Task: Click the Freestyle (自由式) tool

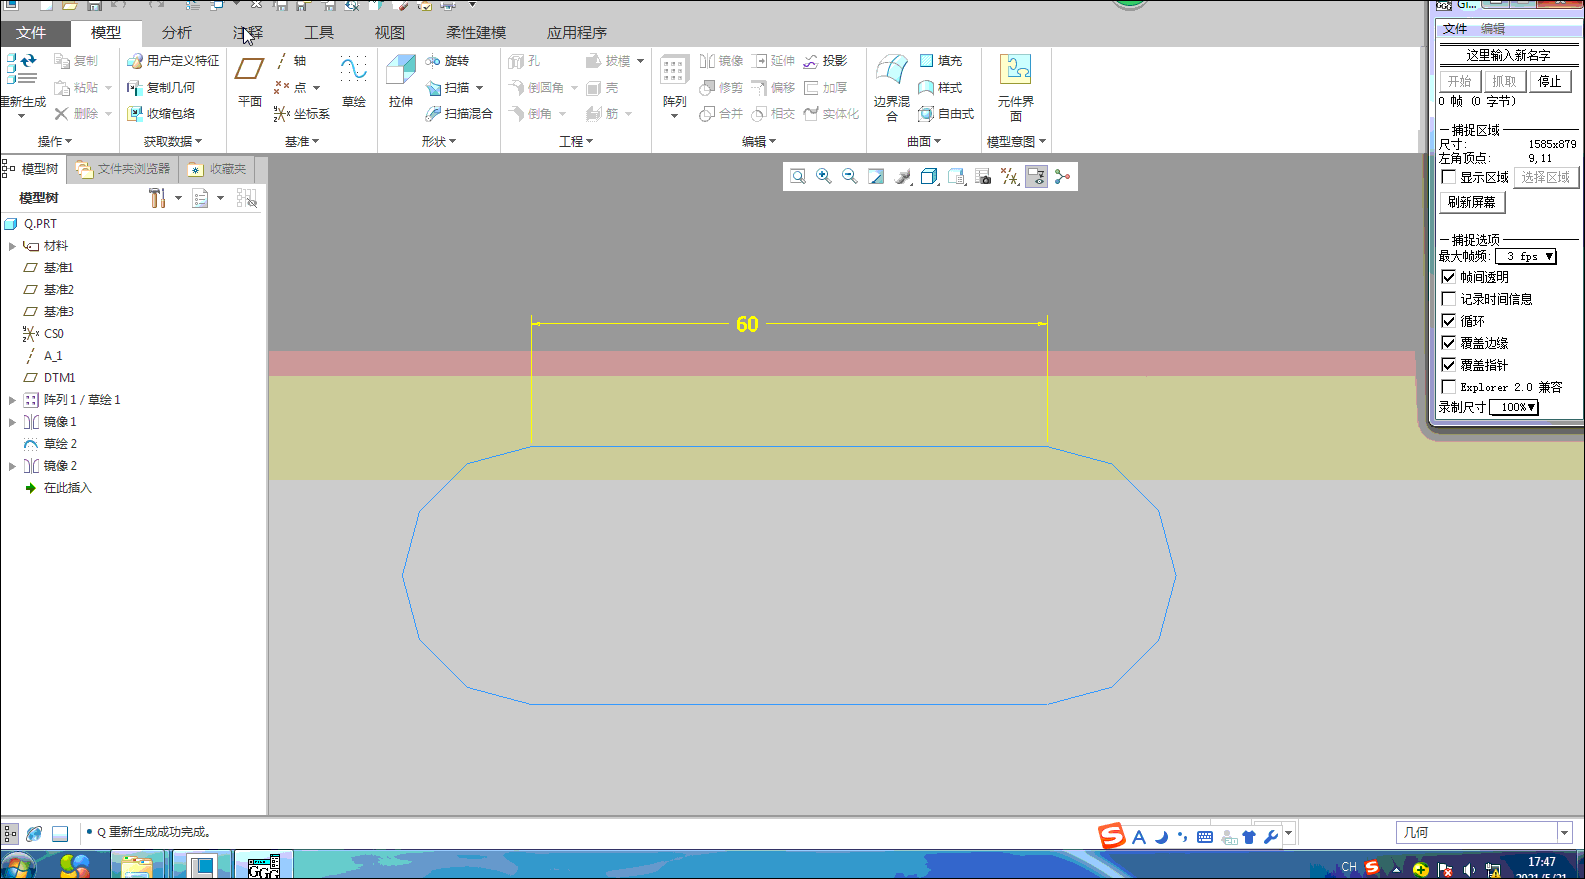Action: click(x=946, y=114)
